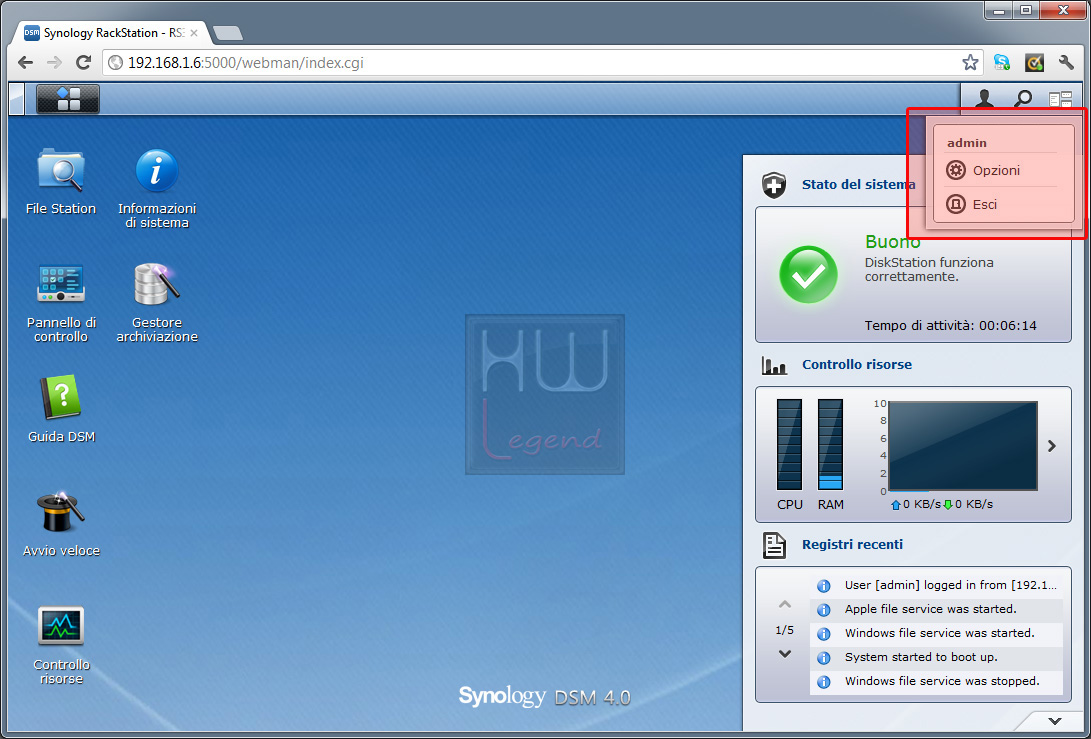Click info icon beside 'System started to boot up.'
Image resolution: width=1091 pixels, height=739 pixels.
coord(824,658)
